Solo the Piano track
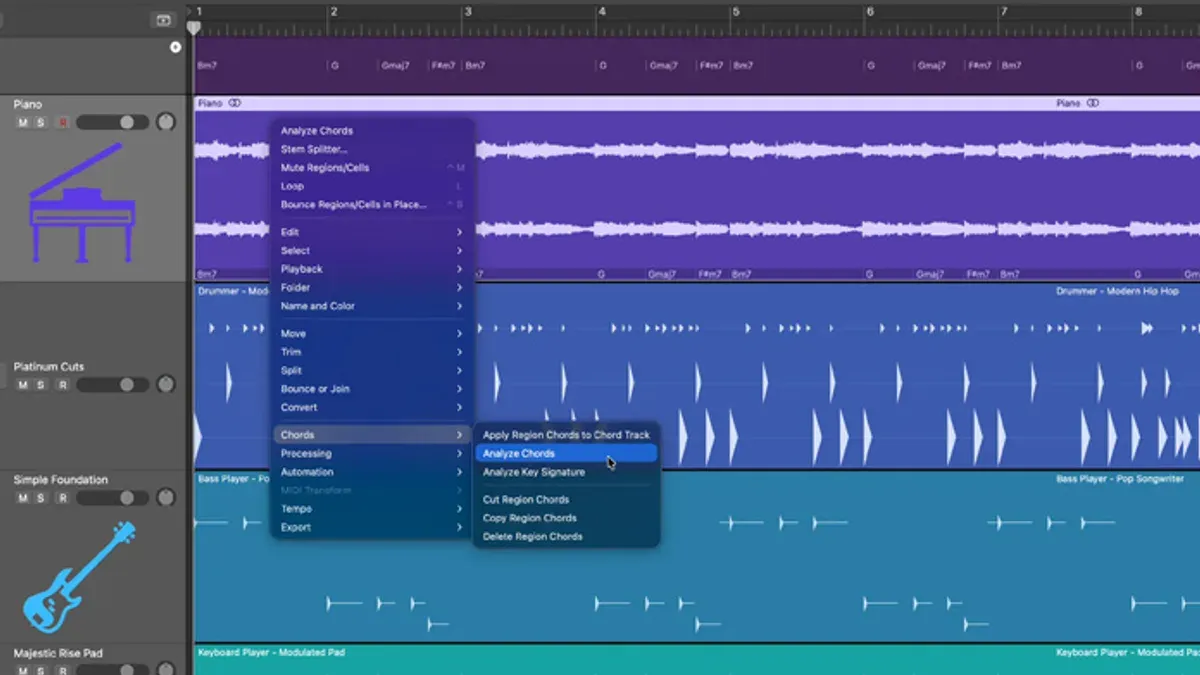 pyautogui.click(x=41, y=122)
